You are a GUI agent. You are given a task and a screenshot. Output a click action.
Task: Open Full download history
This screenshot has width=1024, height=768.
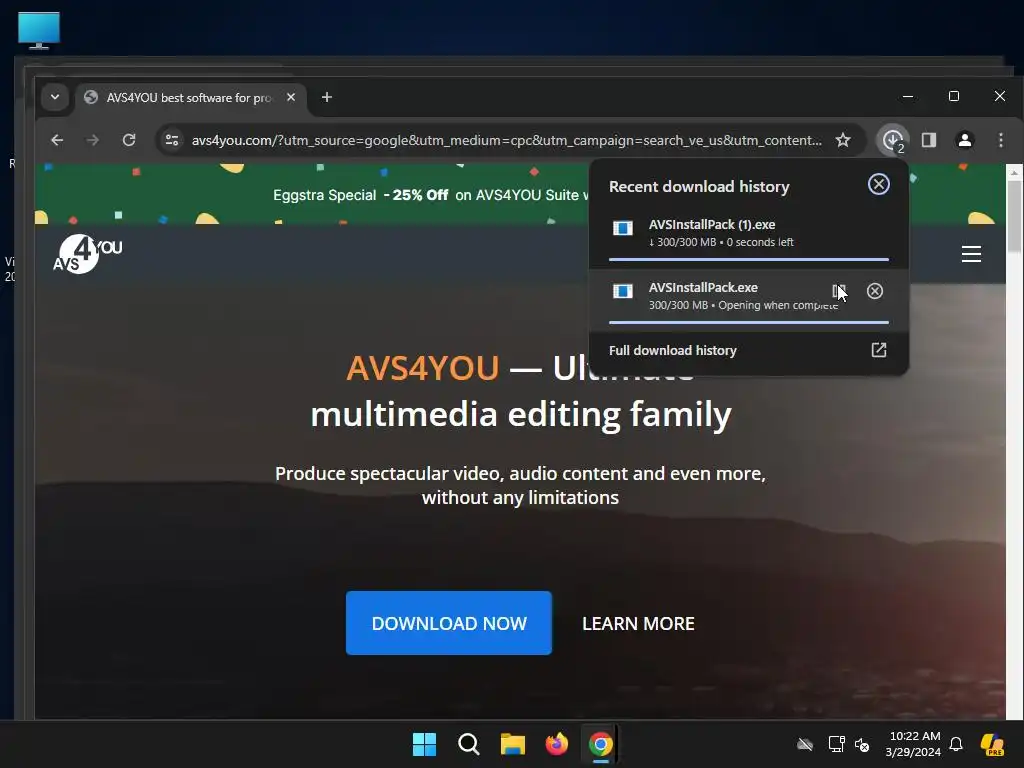point(748,351)
